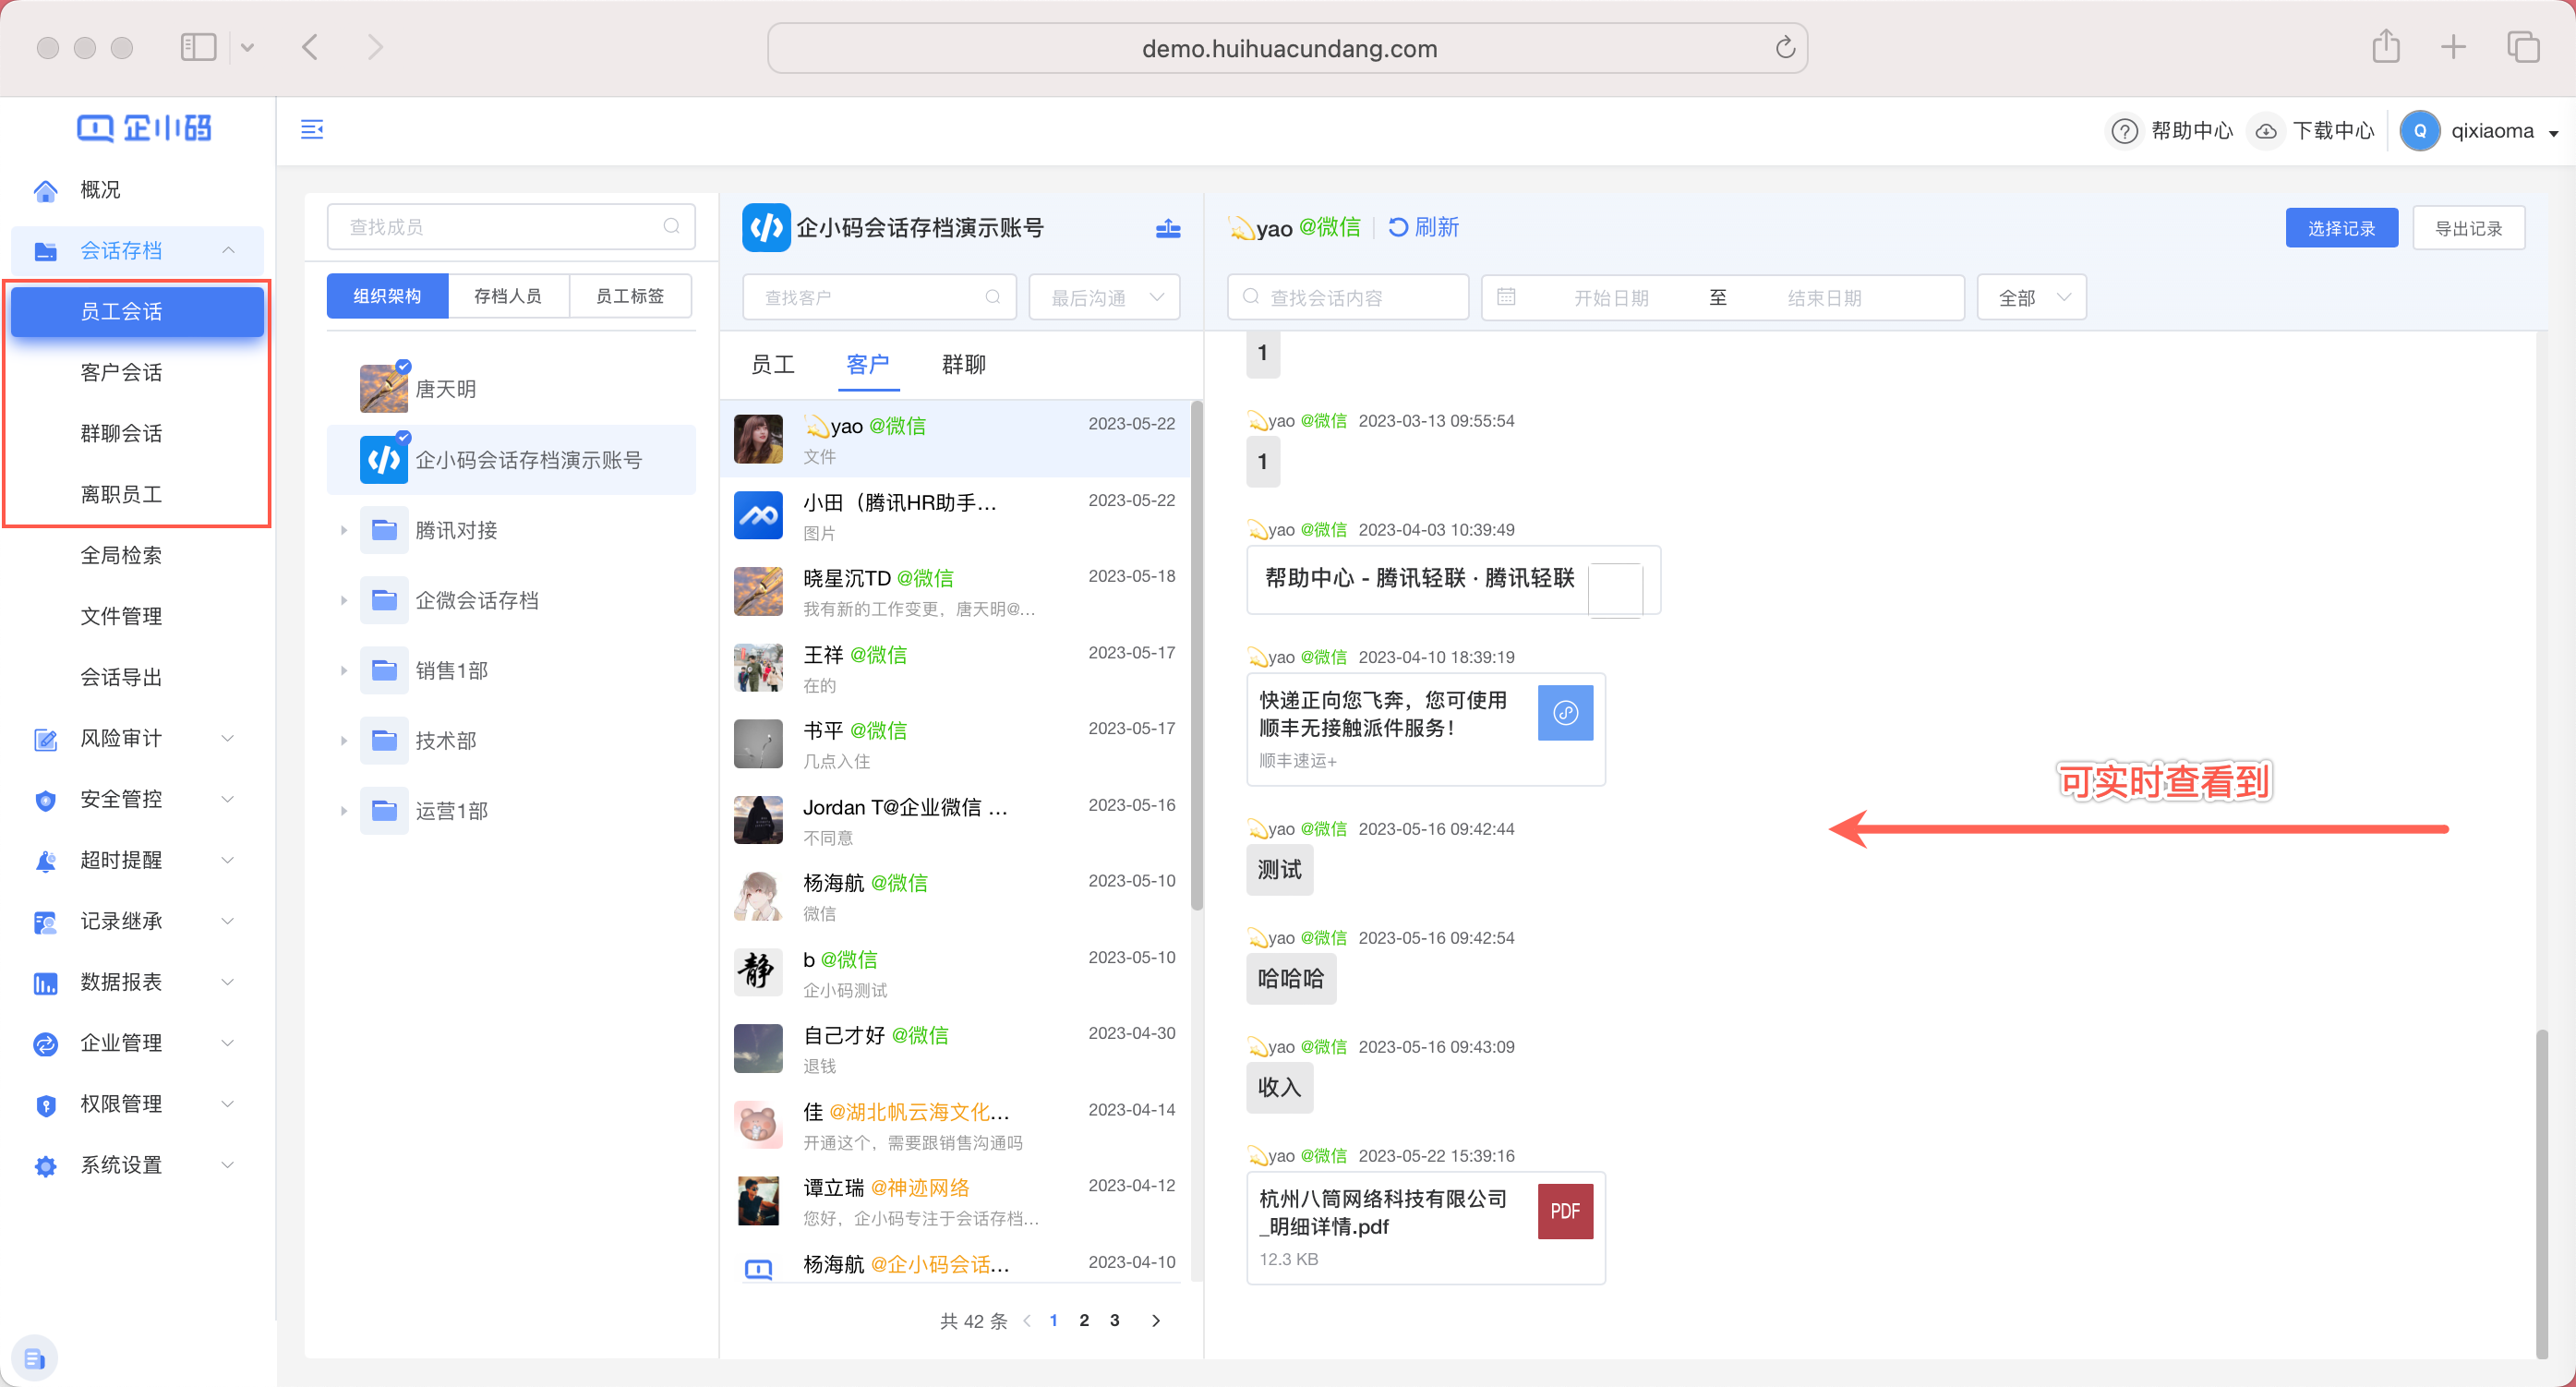Click the 导出记录 button
This screenshot has width=2576, height=1387.
2468,228
